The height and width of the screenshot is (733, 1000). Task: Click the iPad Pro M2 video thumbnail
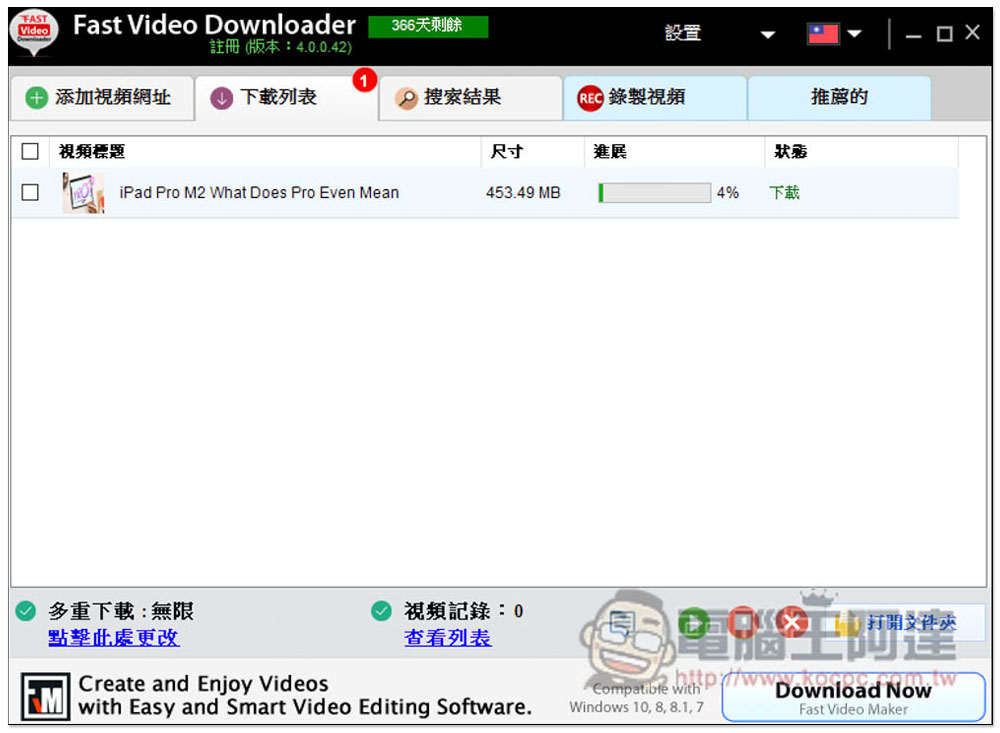(x=83, y=193)
